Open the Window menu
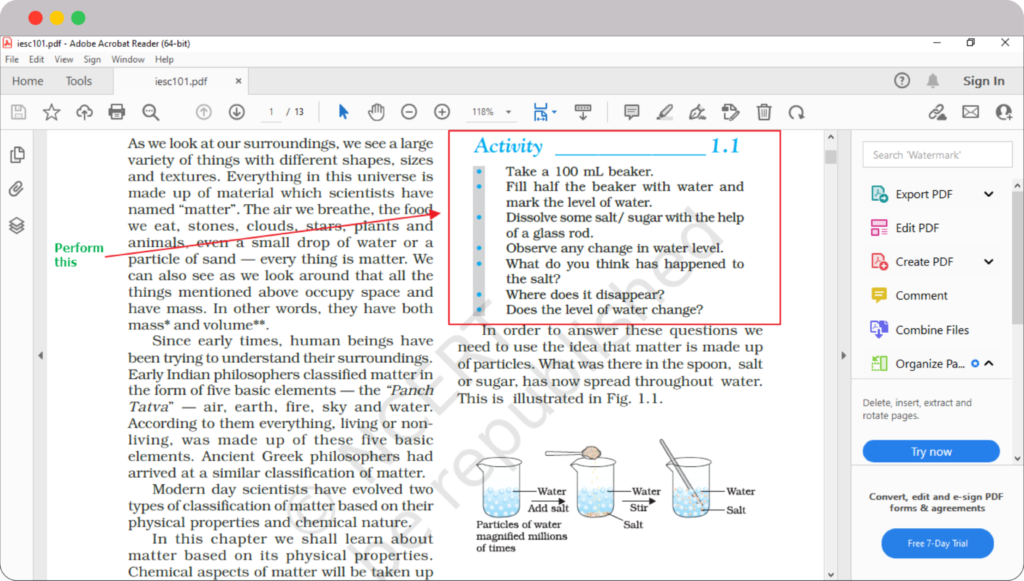1024x581 pixels. [x=128, y=60]
